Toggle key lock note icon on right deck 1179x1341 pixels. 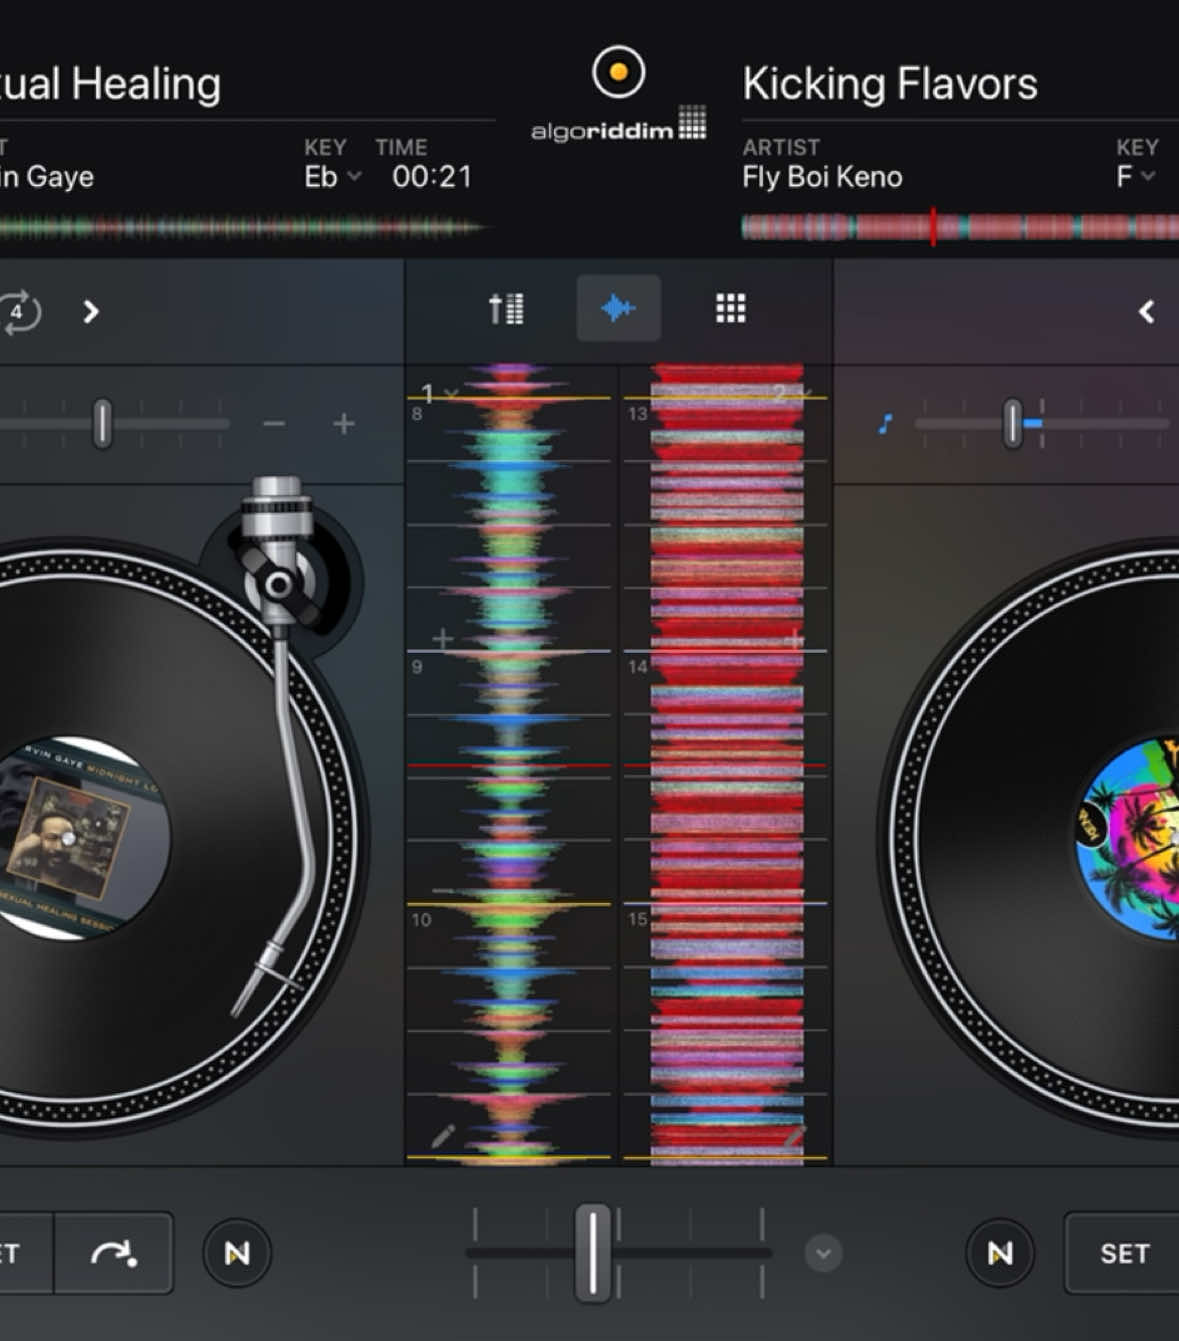884,425
